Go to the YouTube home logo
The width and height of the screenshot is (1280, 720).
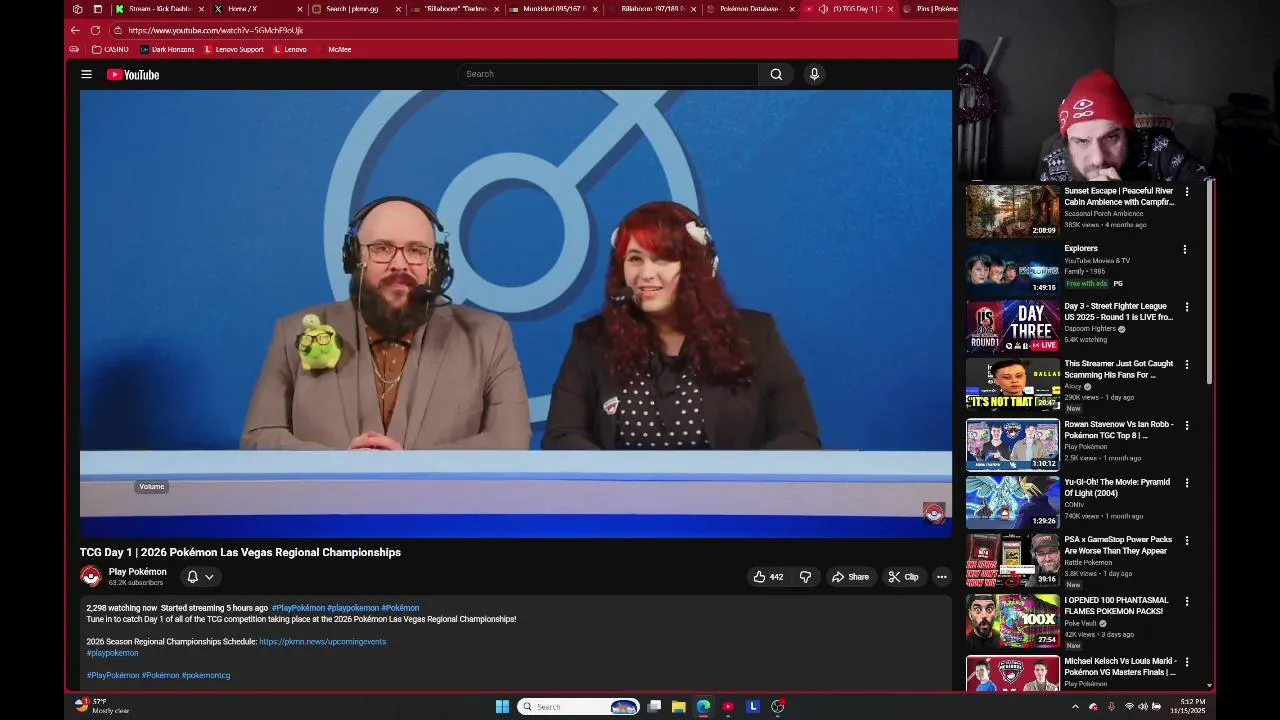click(x=133, y=74)
